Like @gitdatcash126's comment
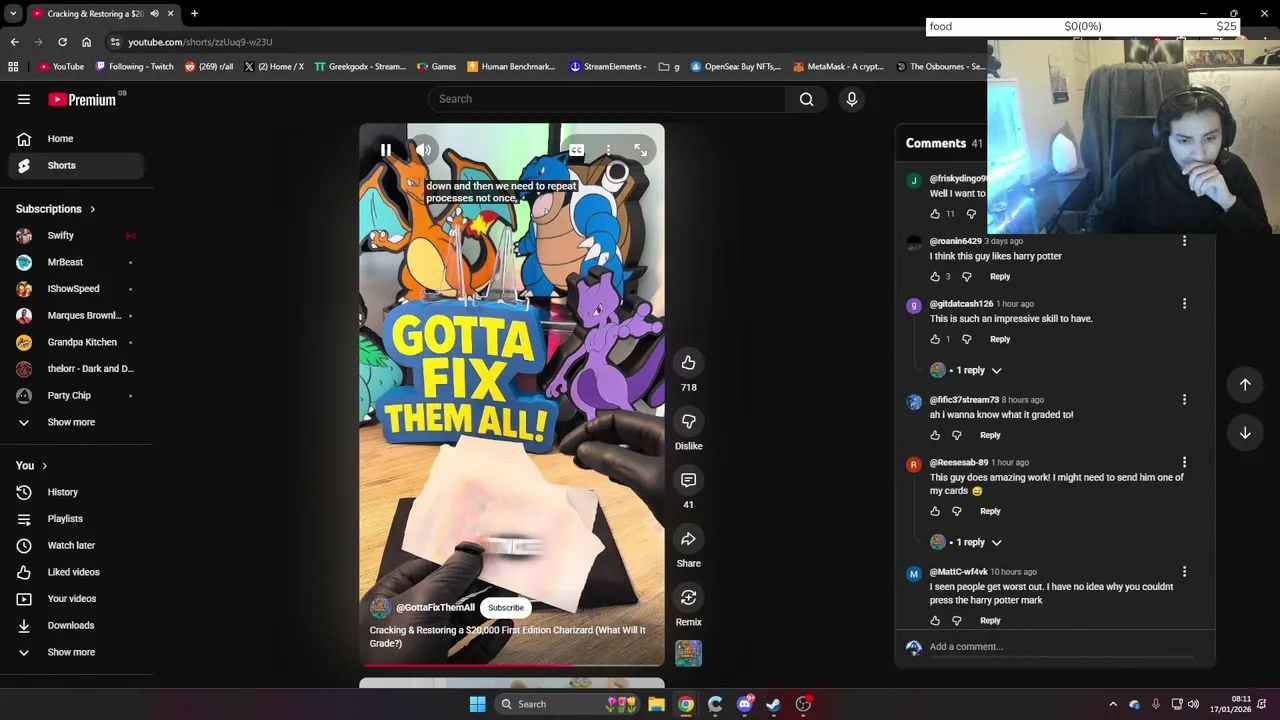 [x=935, y=339]
